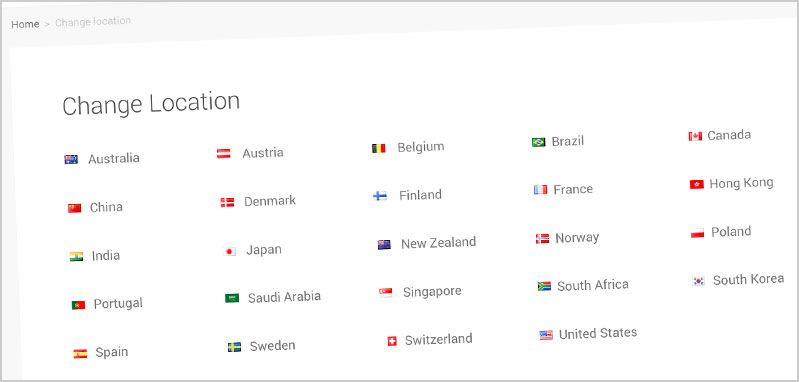Select Hong Kong as location
The height and width of the screenshot is (382, 799).
tap(741, 183)
